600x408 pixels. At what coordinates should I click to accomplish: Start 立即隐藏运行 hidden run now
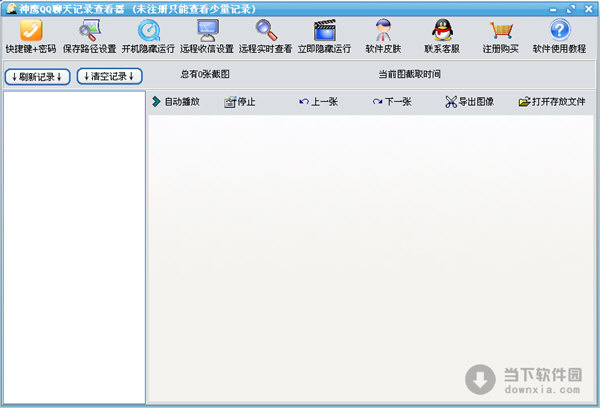click(324, 37)
